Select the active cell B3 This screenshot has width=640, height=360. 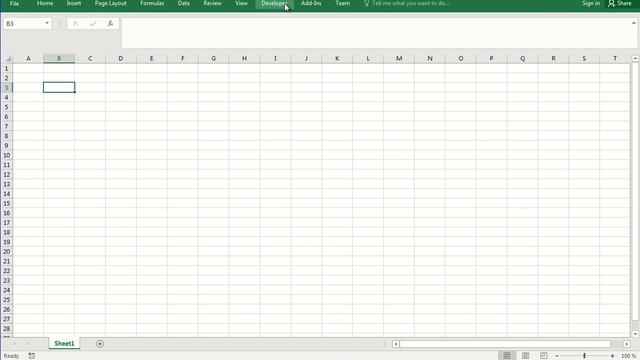click(59, 87)
